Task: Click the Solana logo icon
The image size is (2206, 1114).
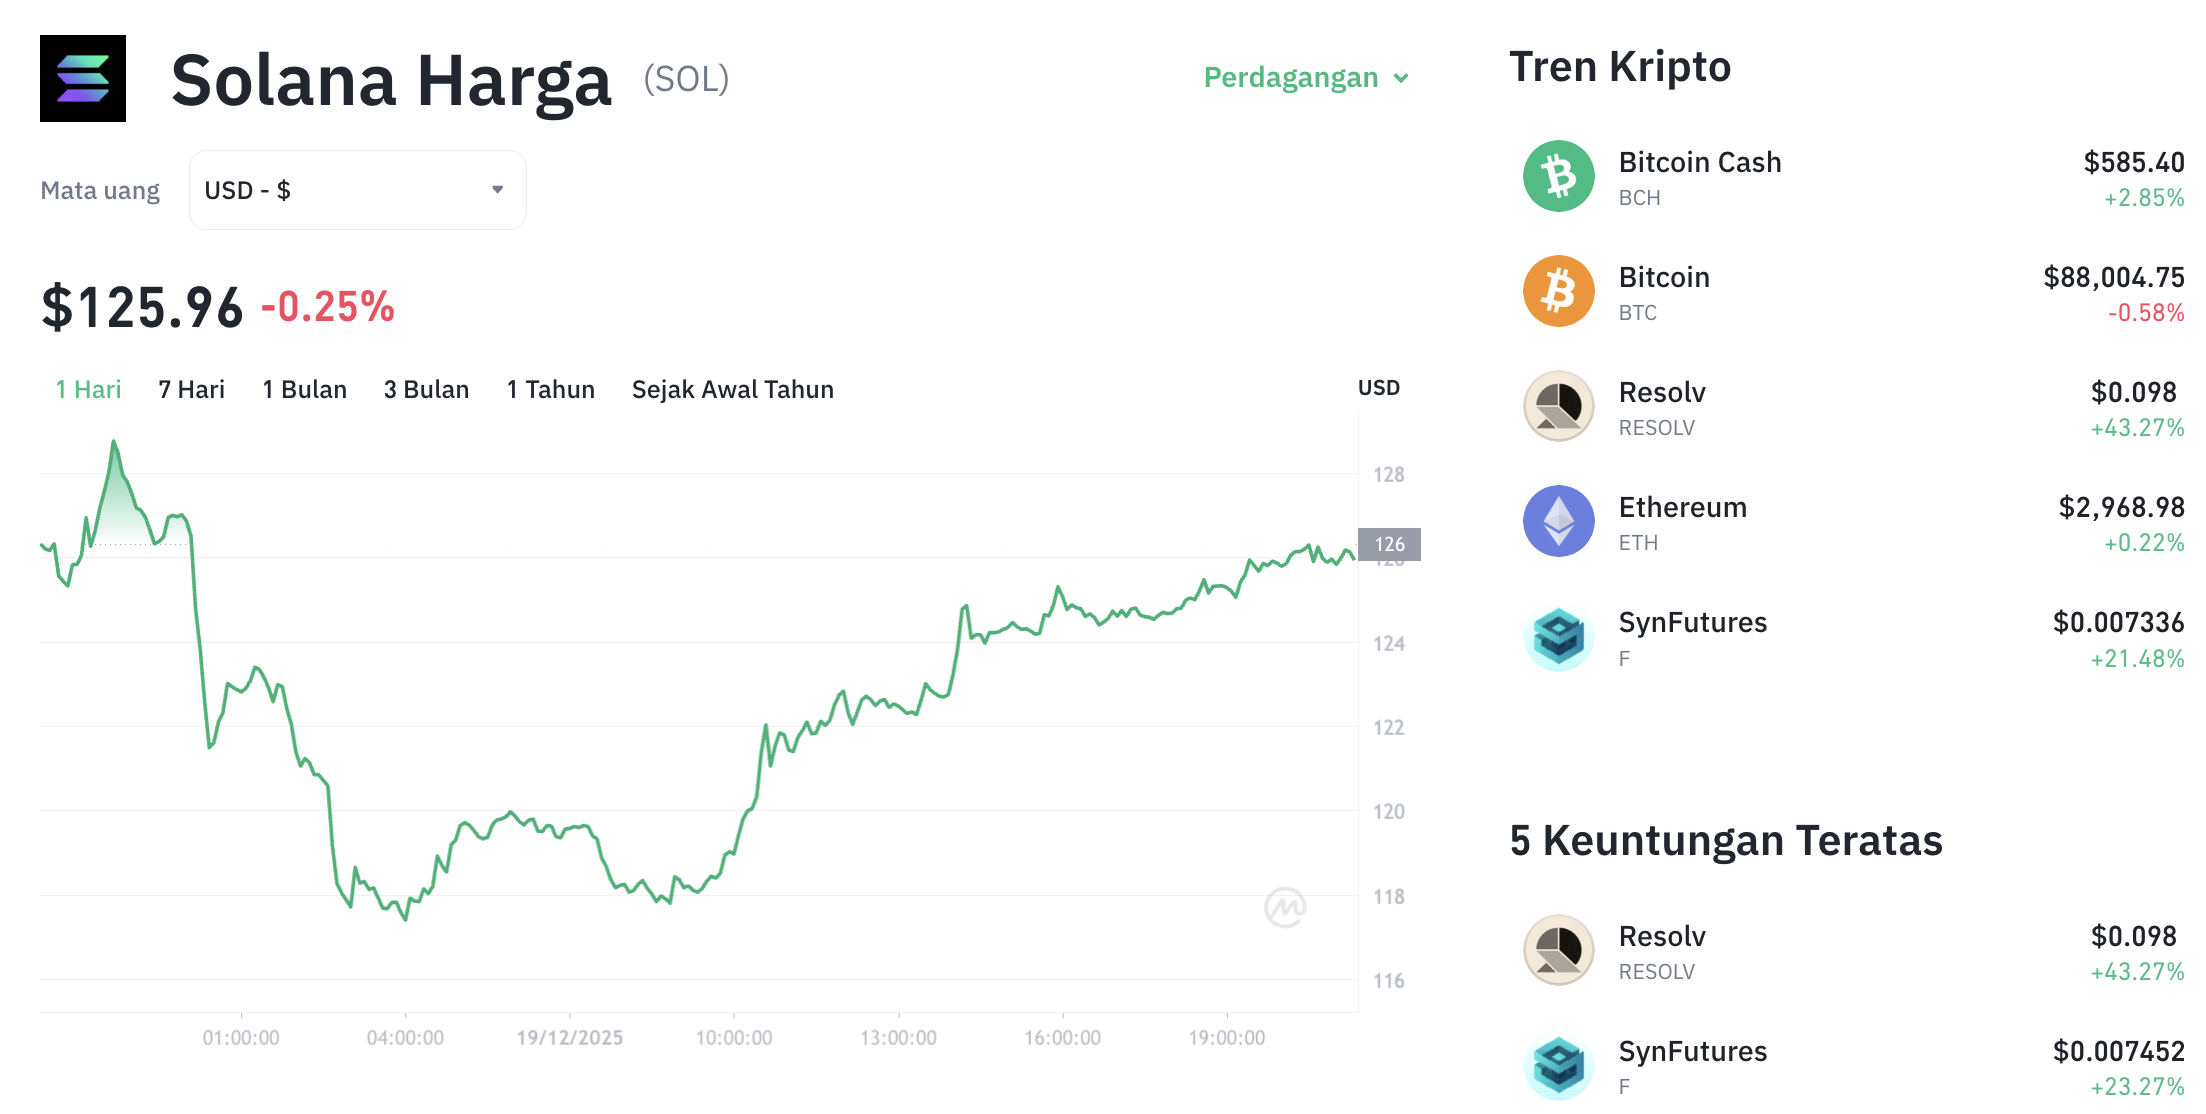Action: tap(83, 79)
